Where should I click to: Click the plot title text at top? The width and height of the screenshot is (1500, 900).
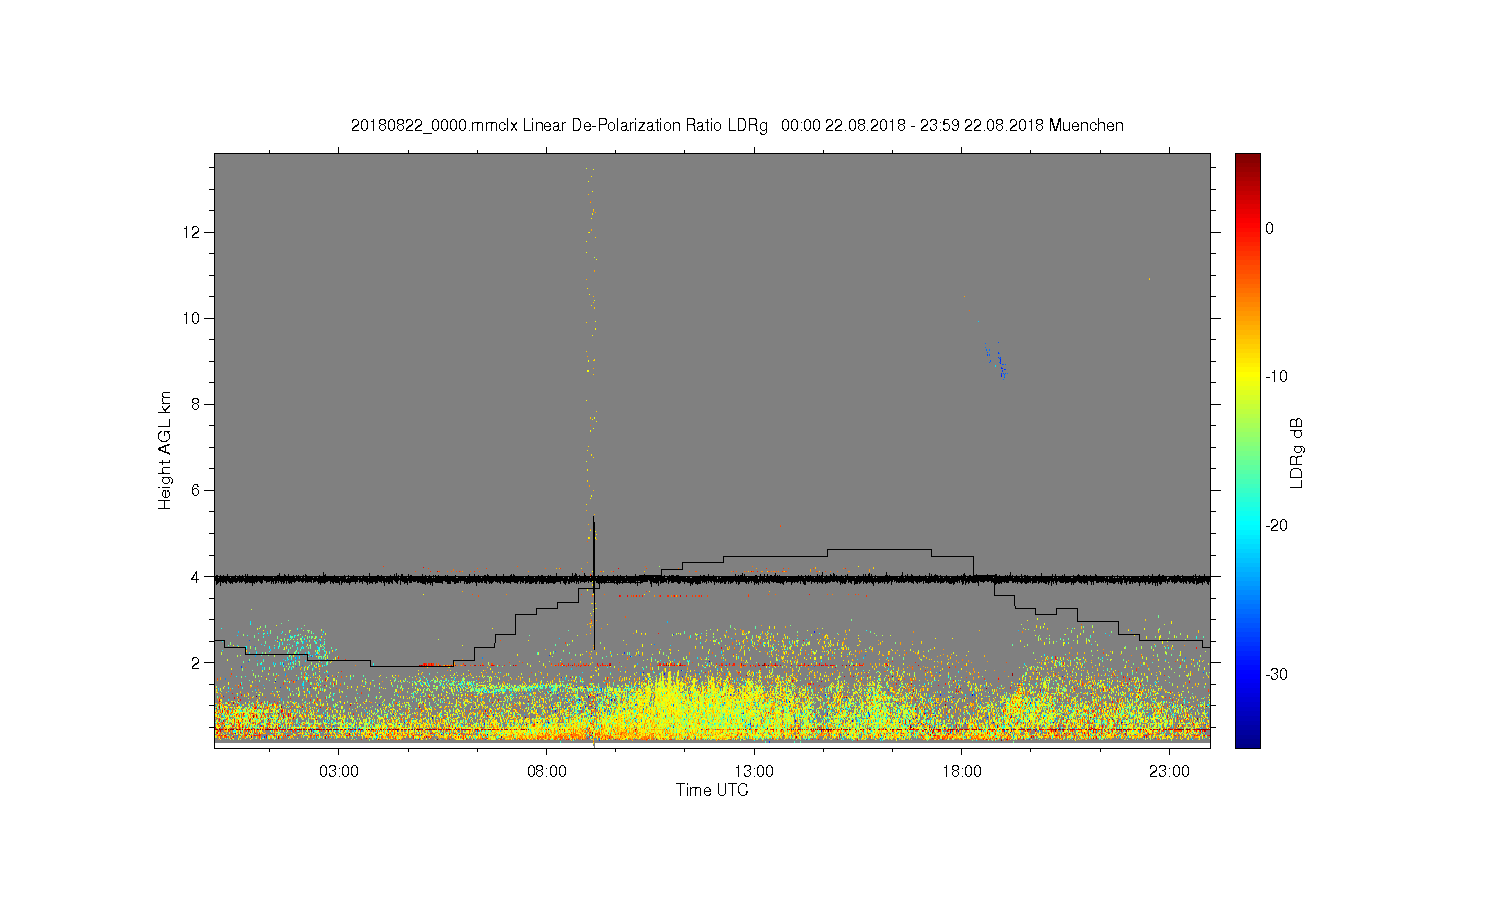tap(737, 126)
